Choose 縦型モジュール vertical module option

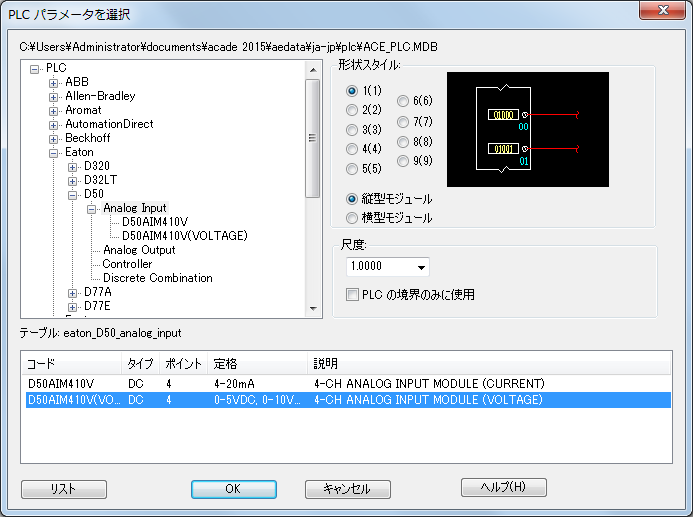pyautogui.click(x=352, y=199)
